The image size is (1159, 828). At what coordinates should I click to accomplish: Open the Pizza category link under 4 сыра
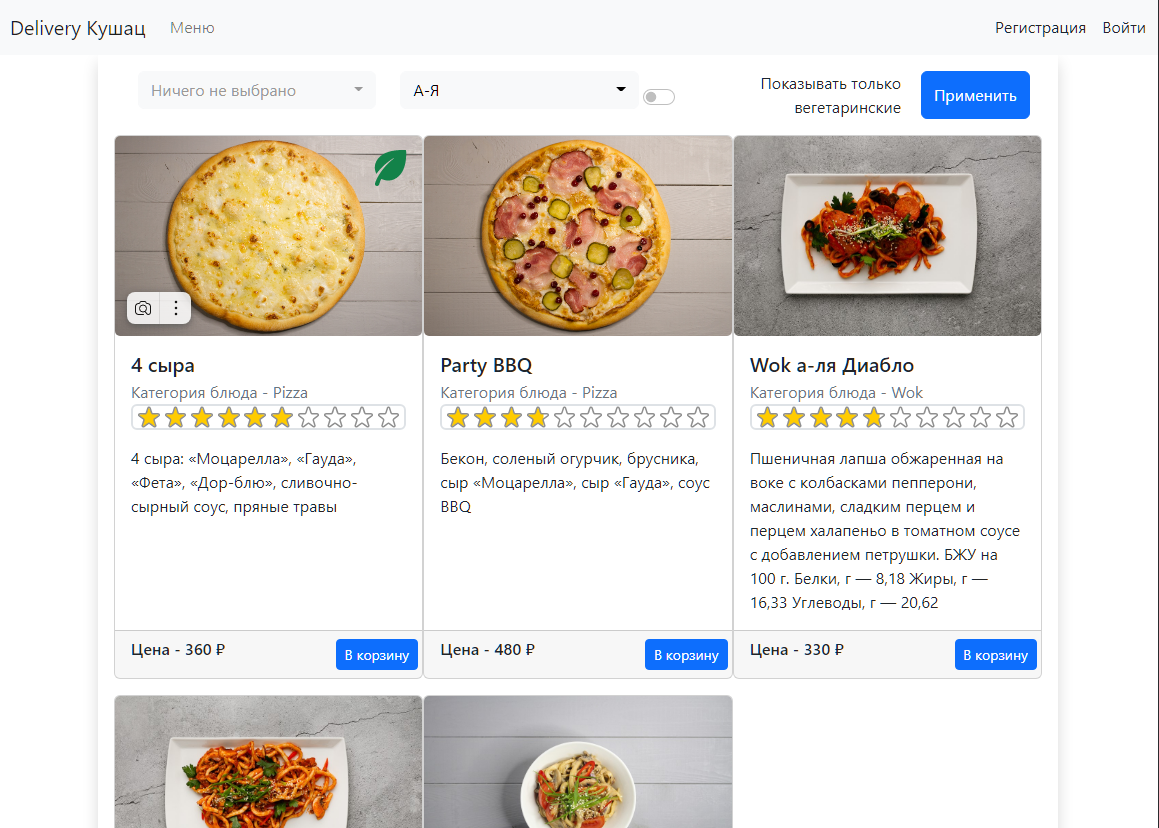(290, 392)
